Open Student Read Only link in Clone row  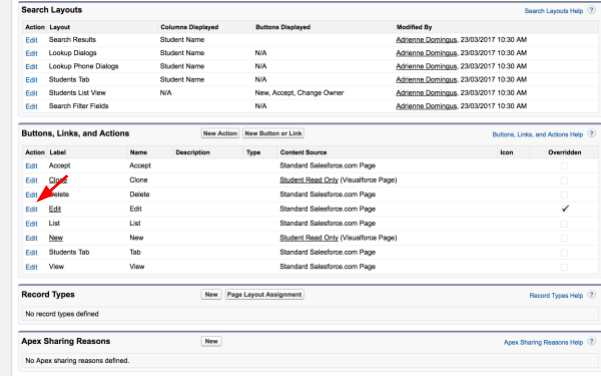(x=309, y=180)
